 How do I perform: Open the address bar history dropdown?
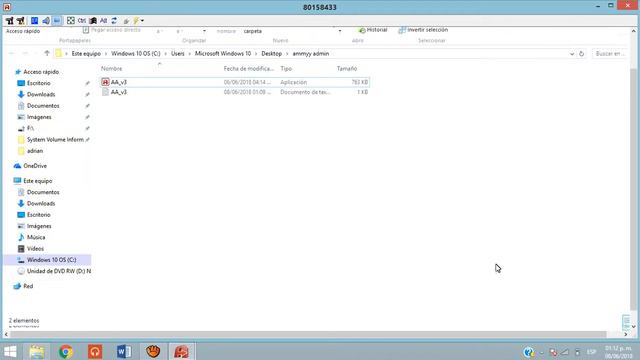pyautogui.click(x=572, y=54)
